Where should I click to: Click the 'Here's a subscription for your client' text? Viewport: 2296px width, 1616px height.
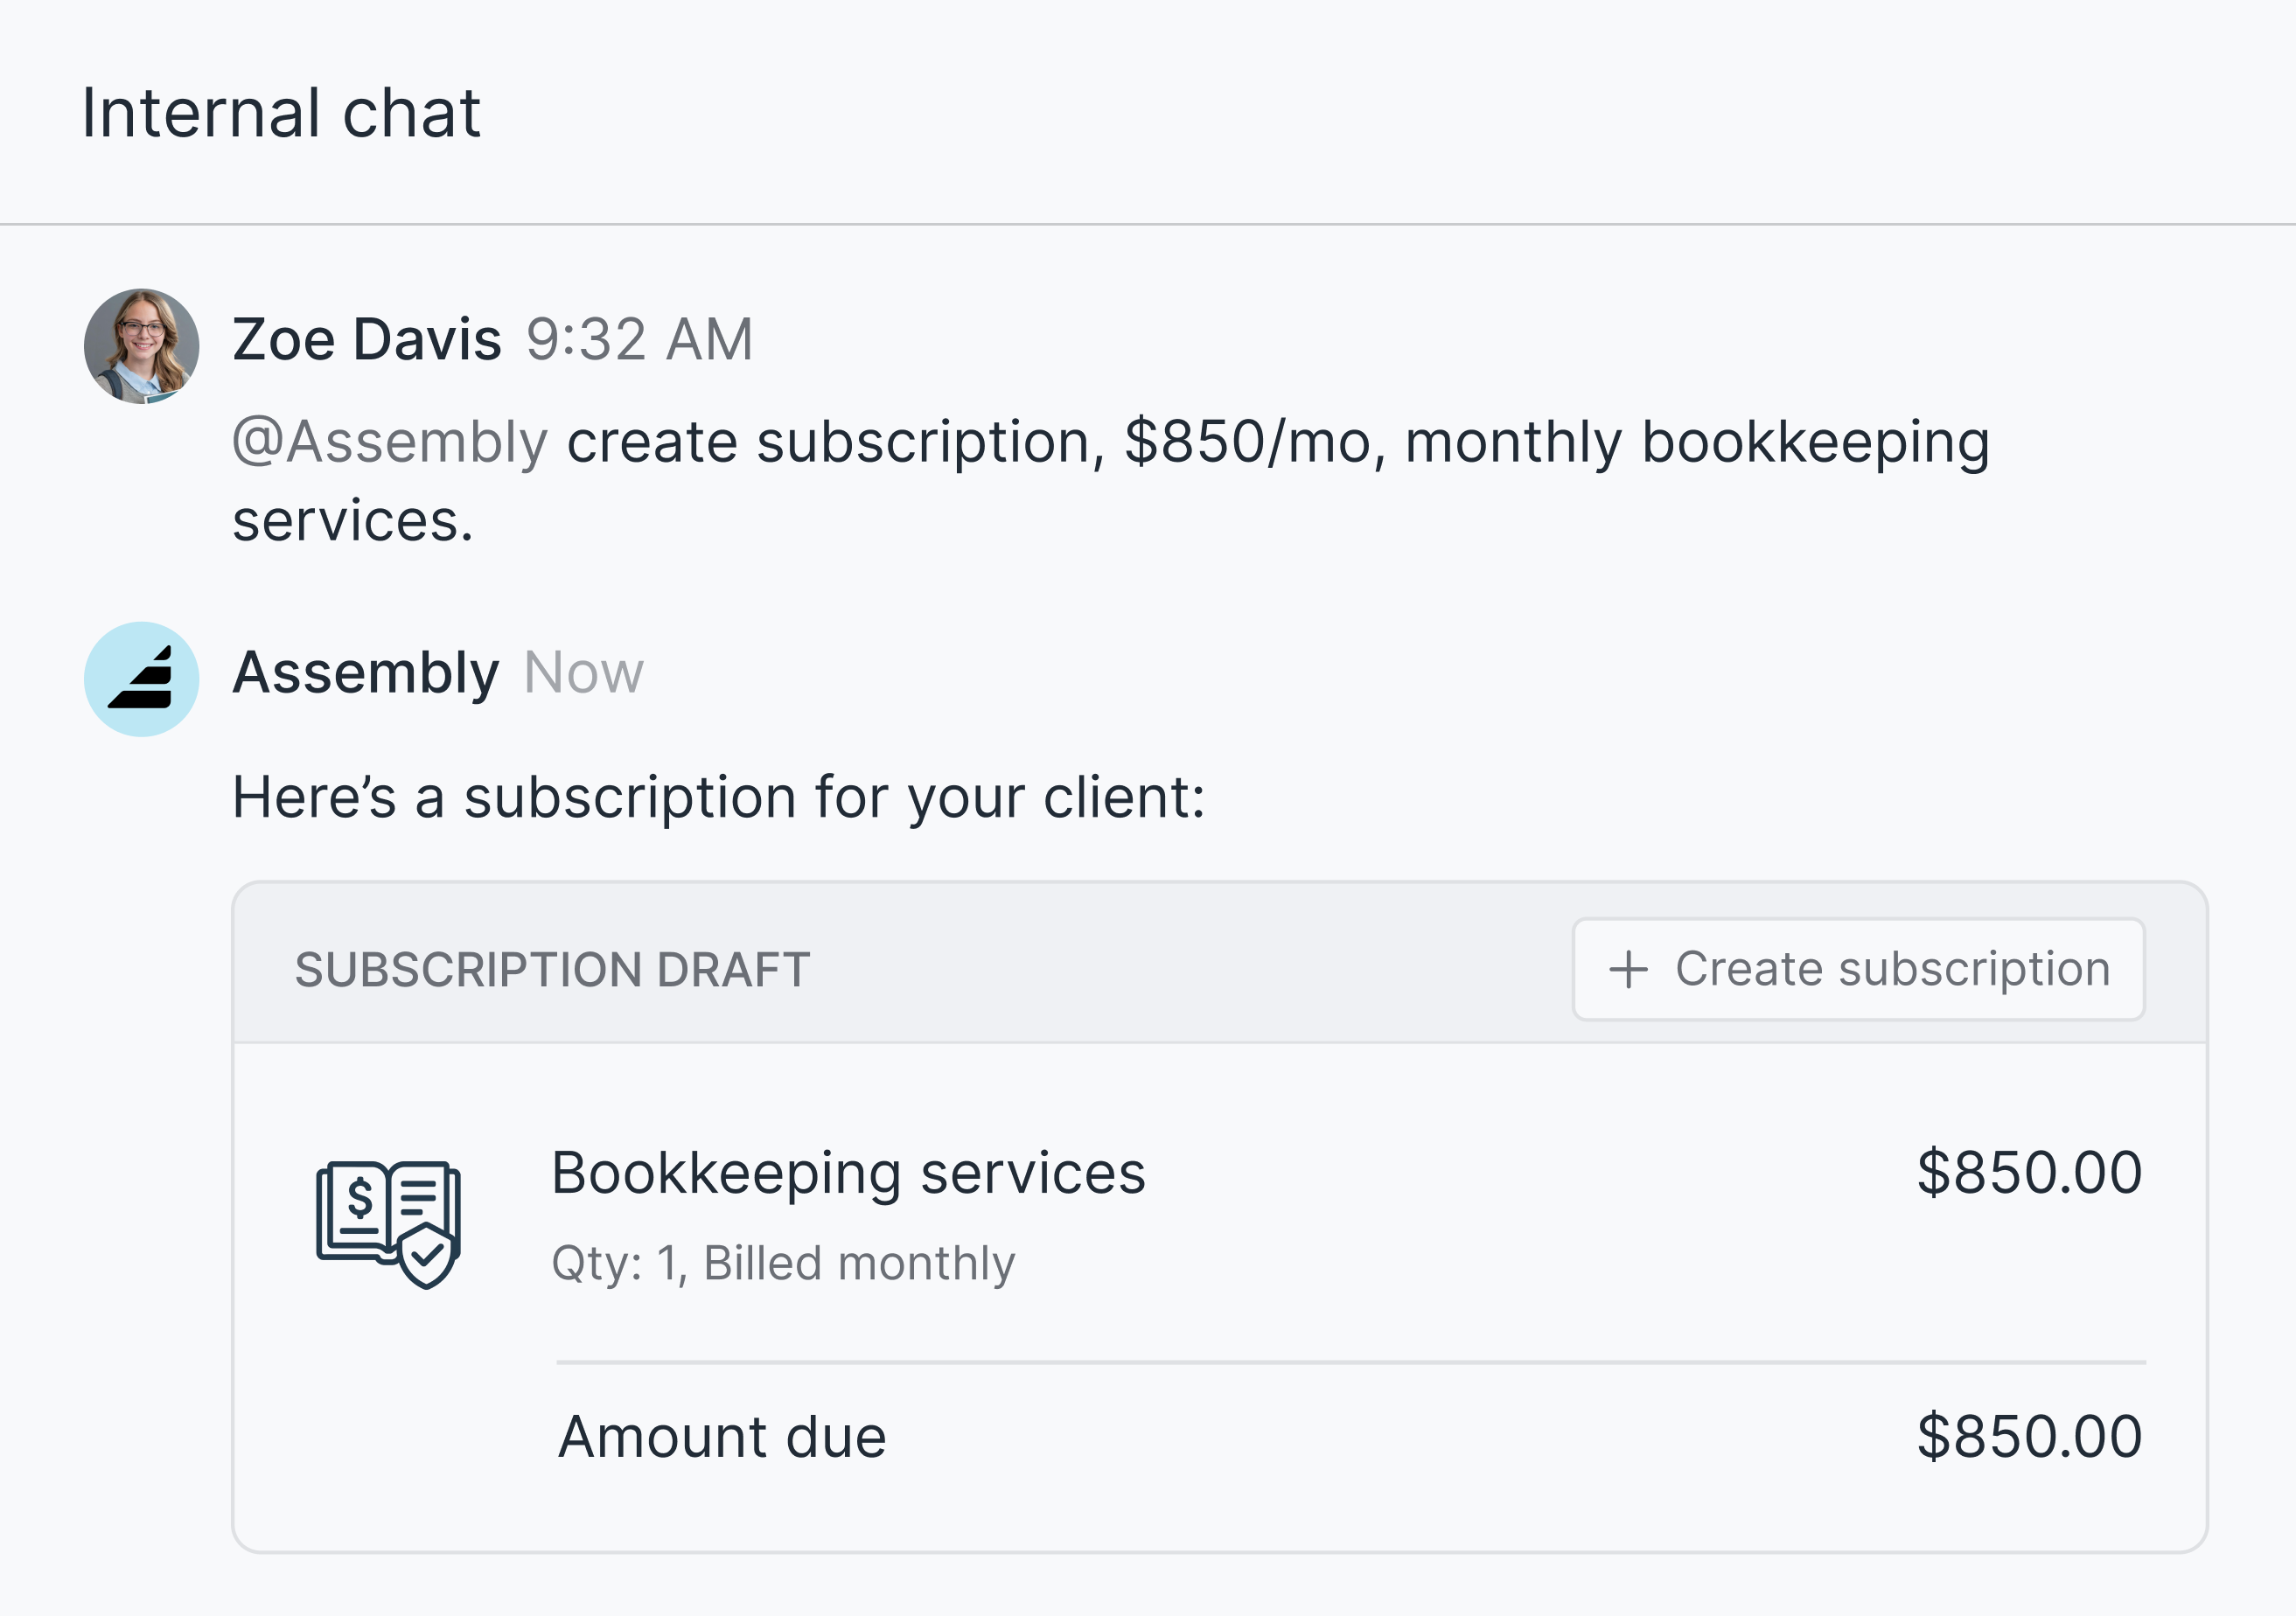point(719,798)
